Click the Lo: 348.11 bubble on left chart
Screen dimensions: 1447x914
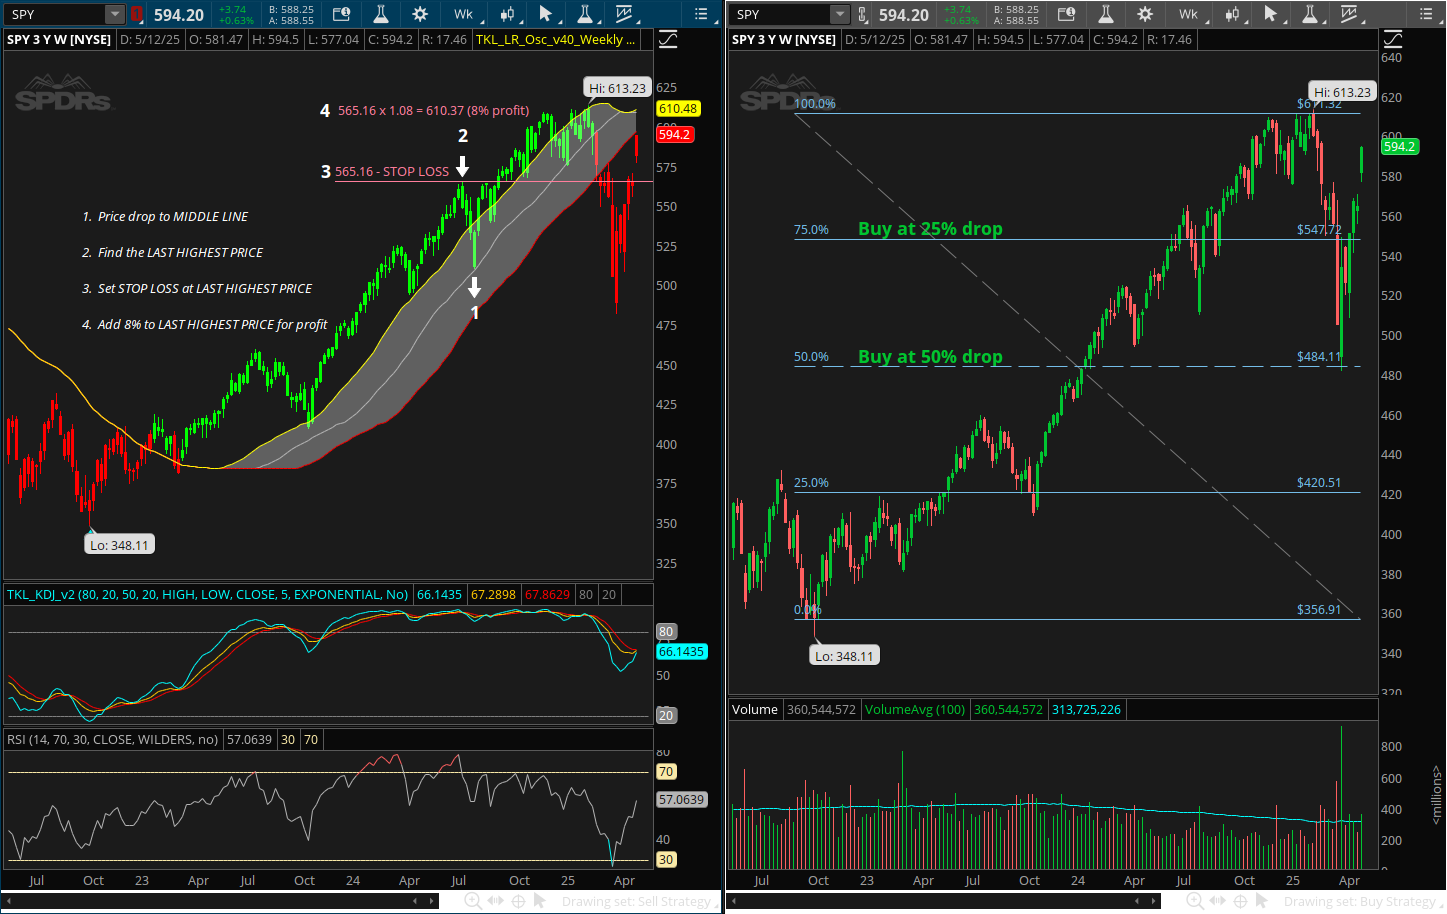pos(119,545)
